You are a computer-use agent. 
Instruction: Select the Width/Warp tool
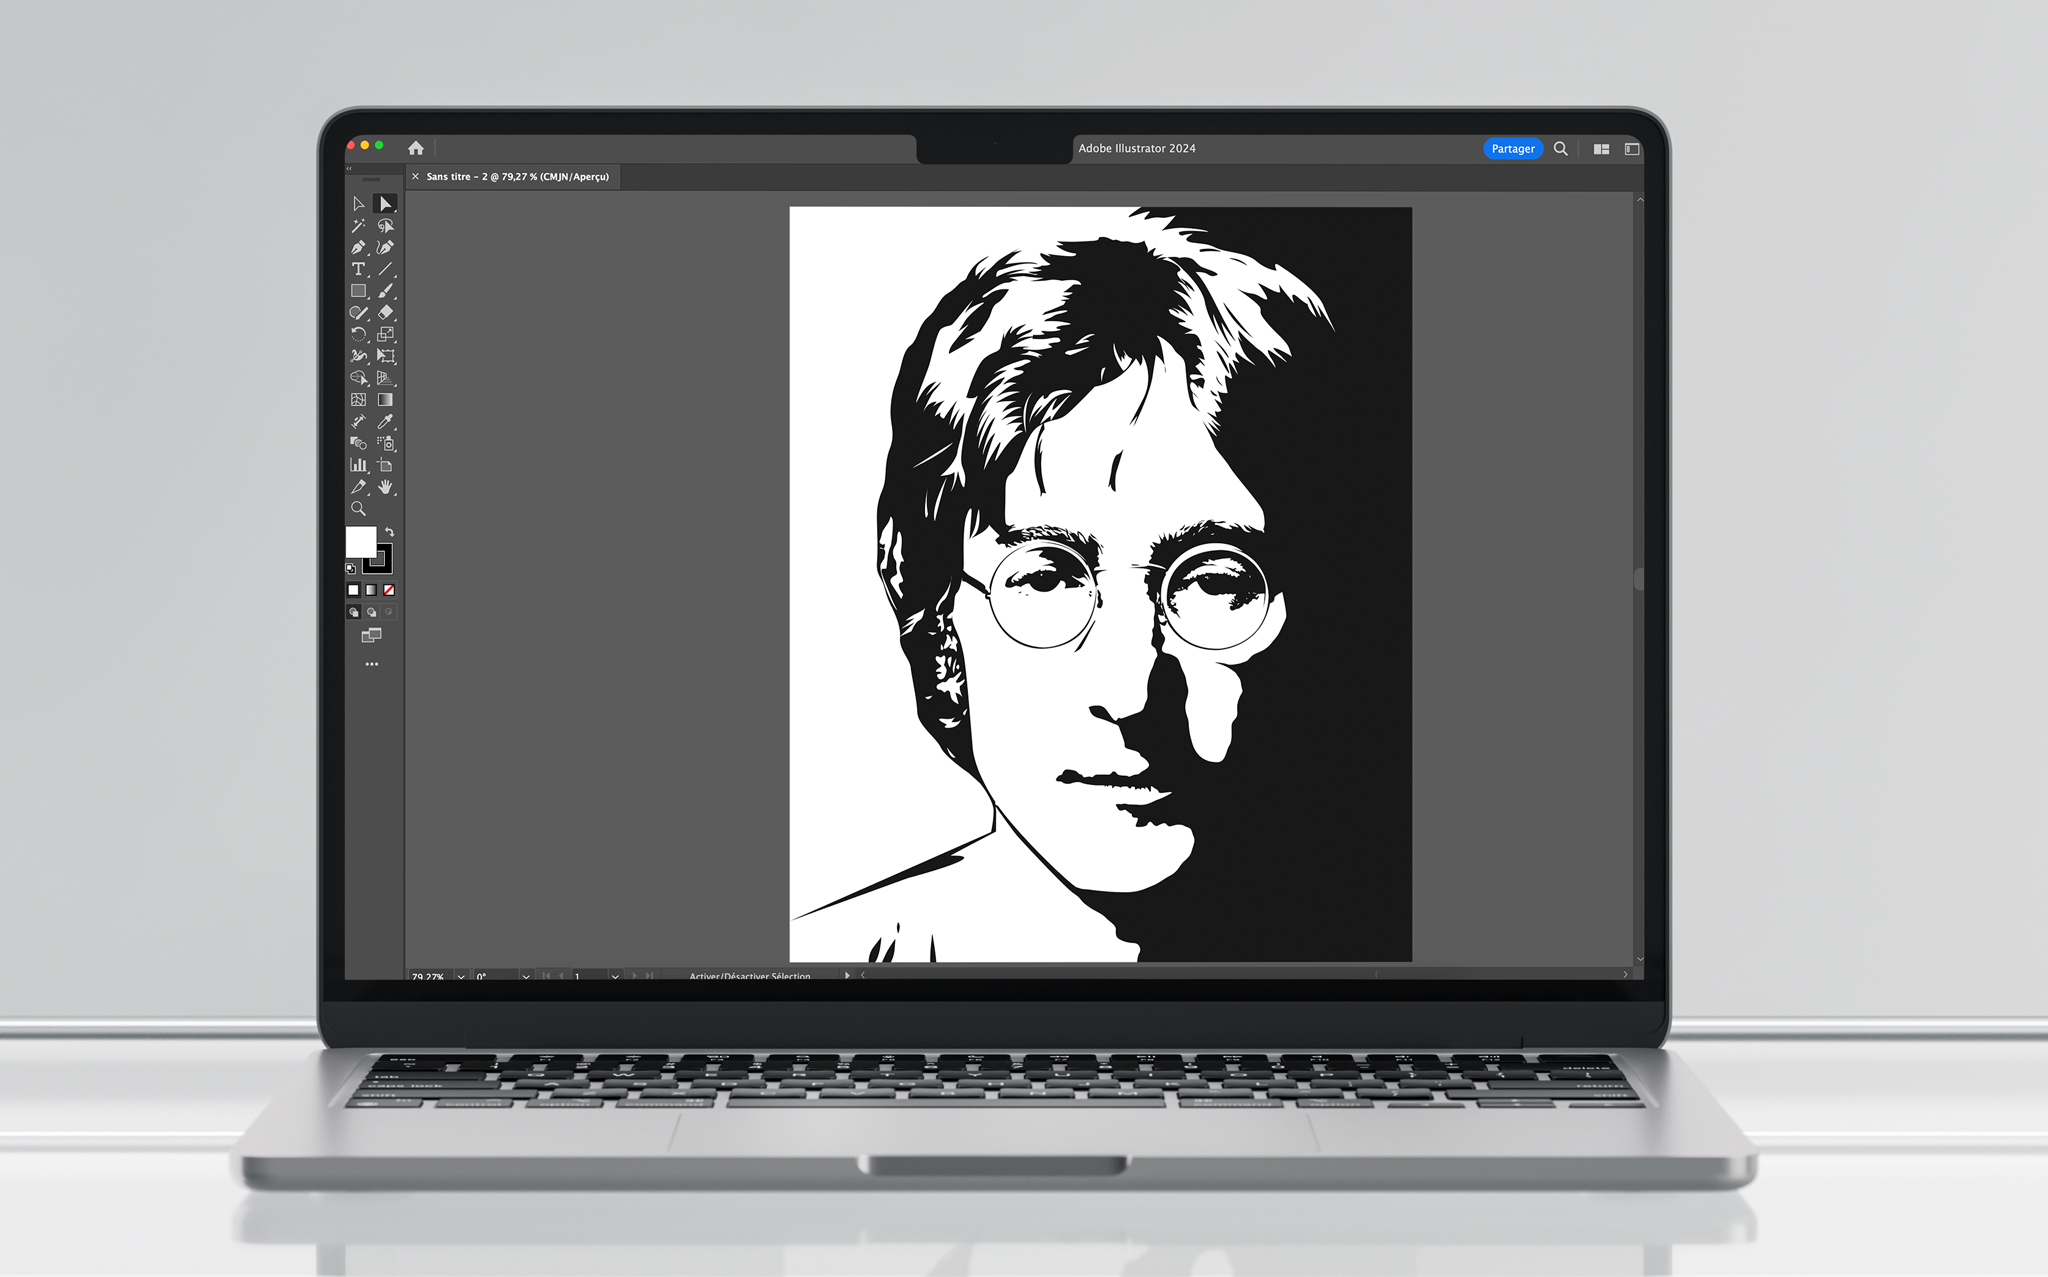[358, 356]
